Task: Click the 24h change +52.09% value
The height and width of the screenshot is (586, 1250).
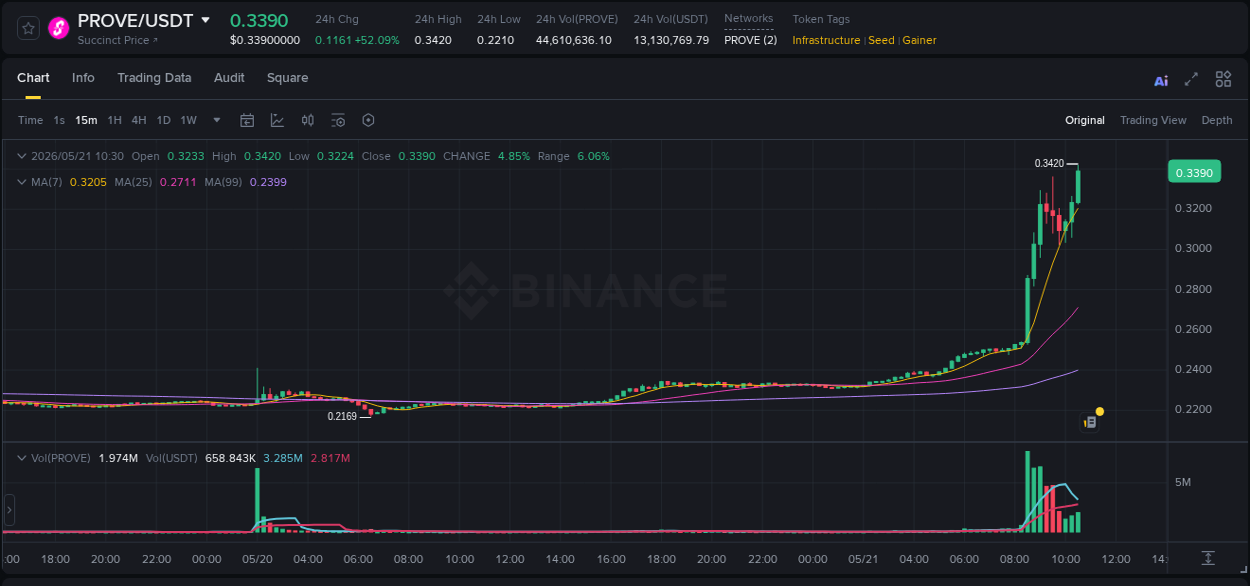Action: 376,40
